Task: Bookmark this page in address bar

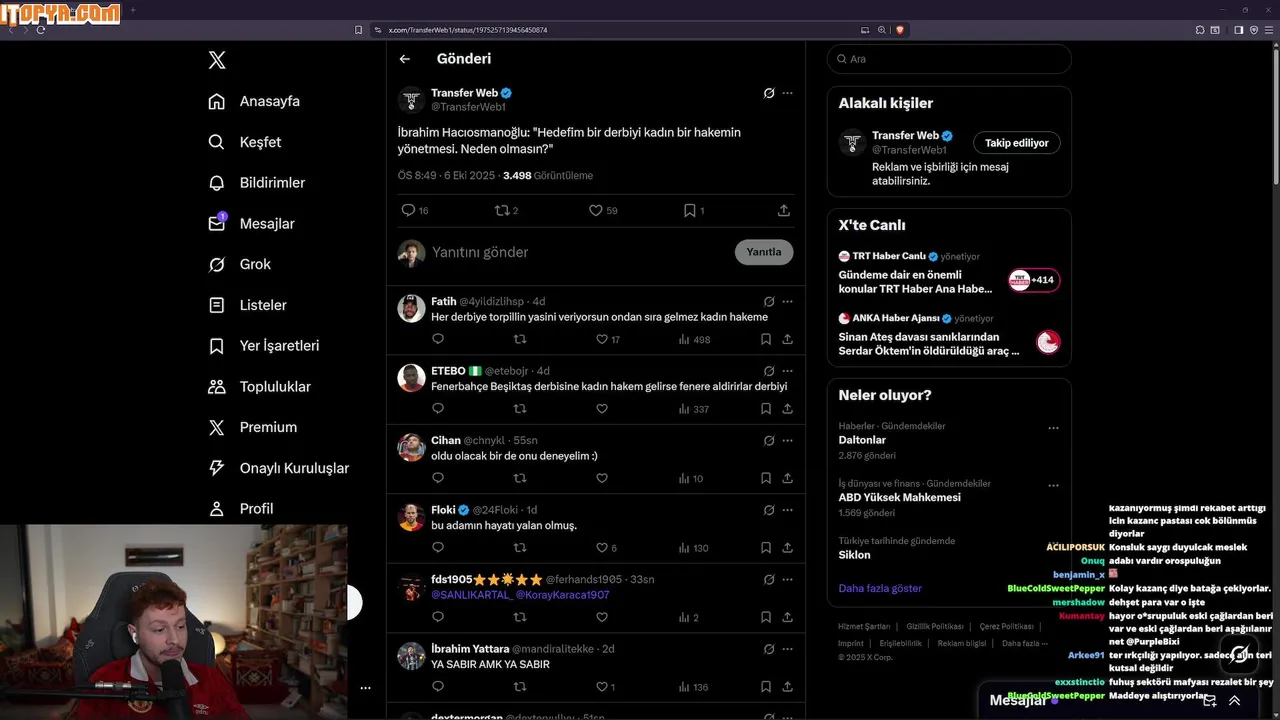Action: click(x=359, y=30)
